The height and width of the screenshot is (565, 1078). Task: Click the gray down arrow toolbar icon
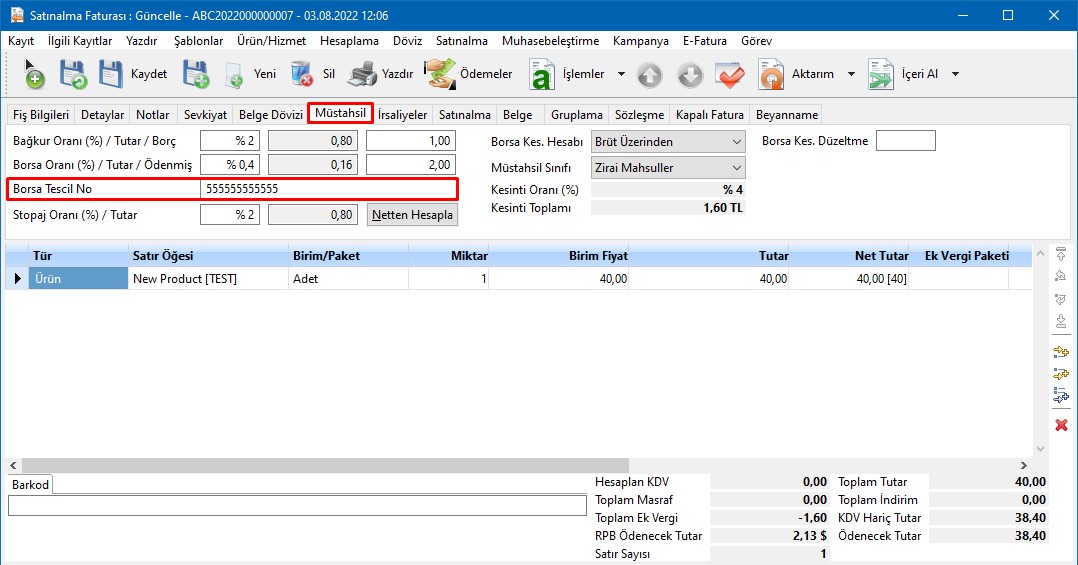click(690, 75)
